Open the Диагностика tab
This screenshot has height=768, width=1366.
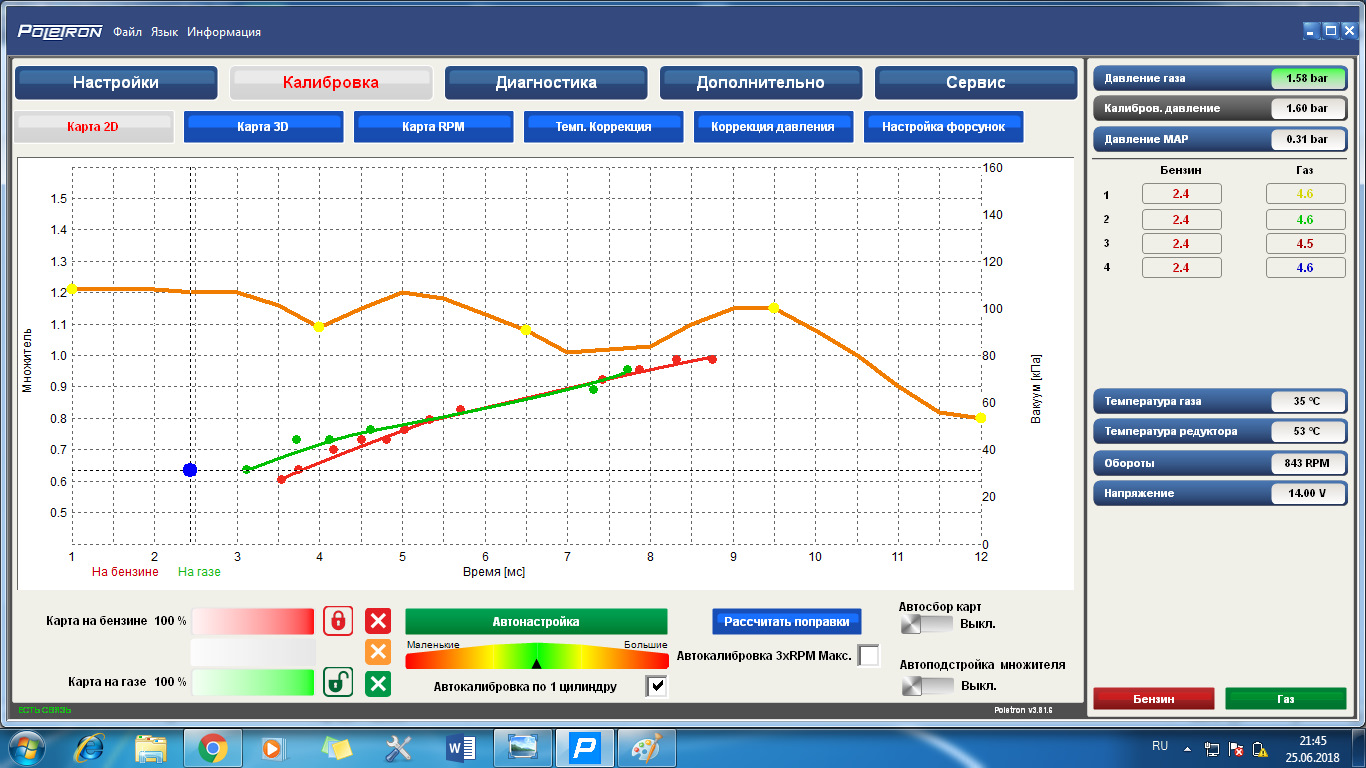(x=546, y=83)
